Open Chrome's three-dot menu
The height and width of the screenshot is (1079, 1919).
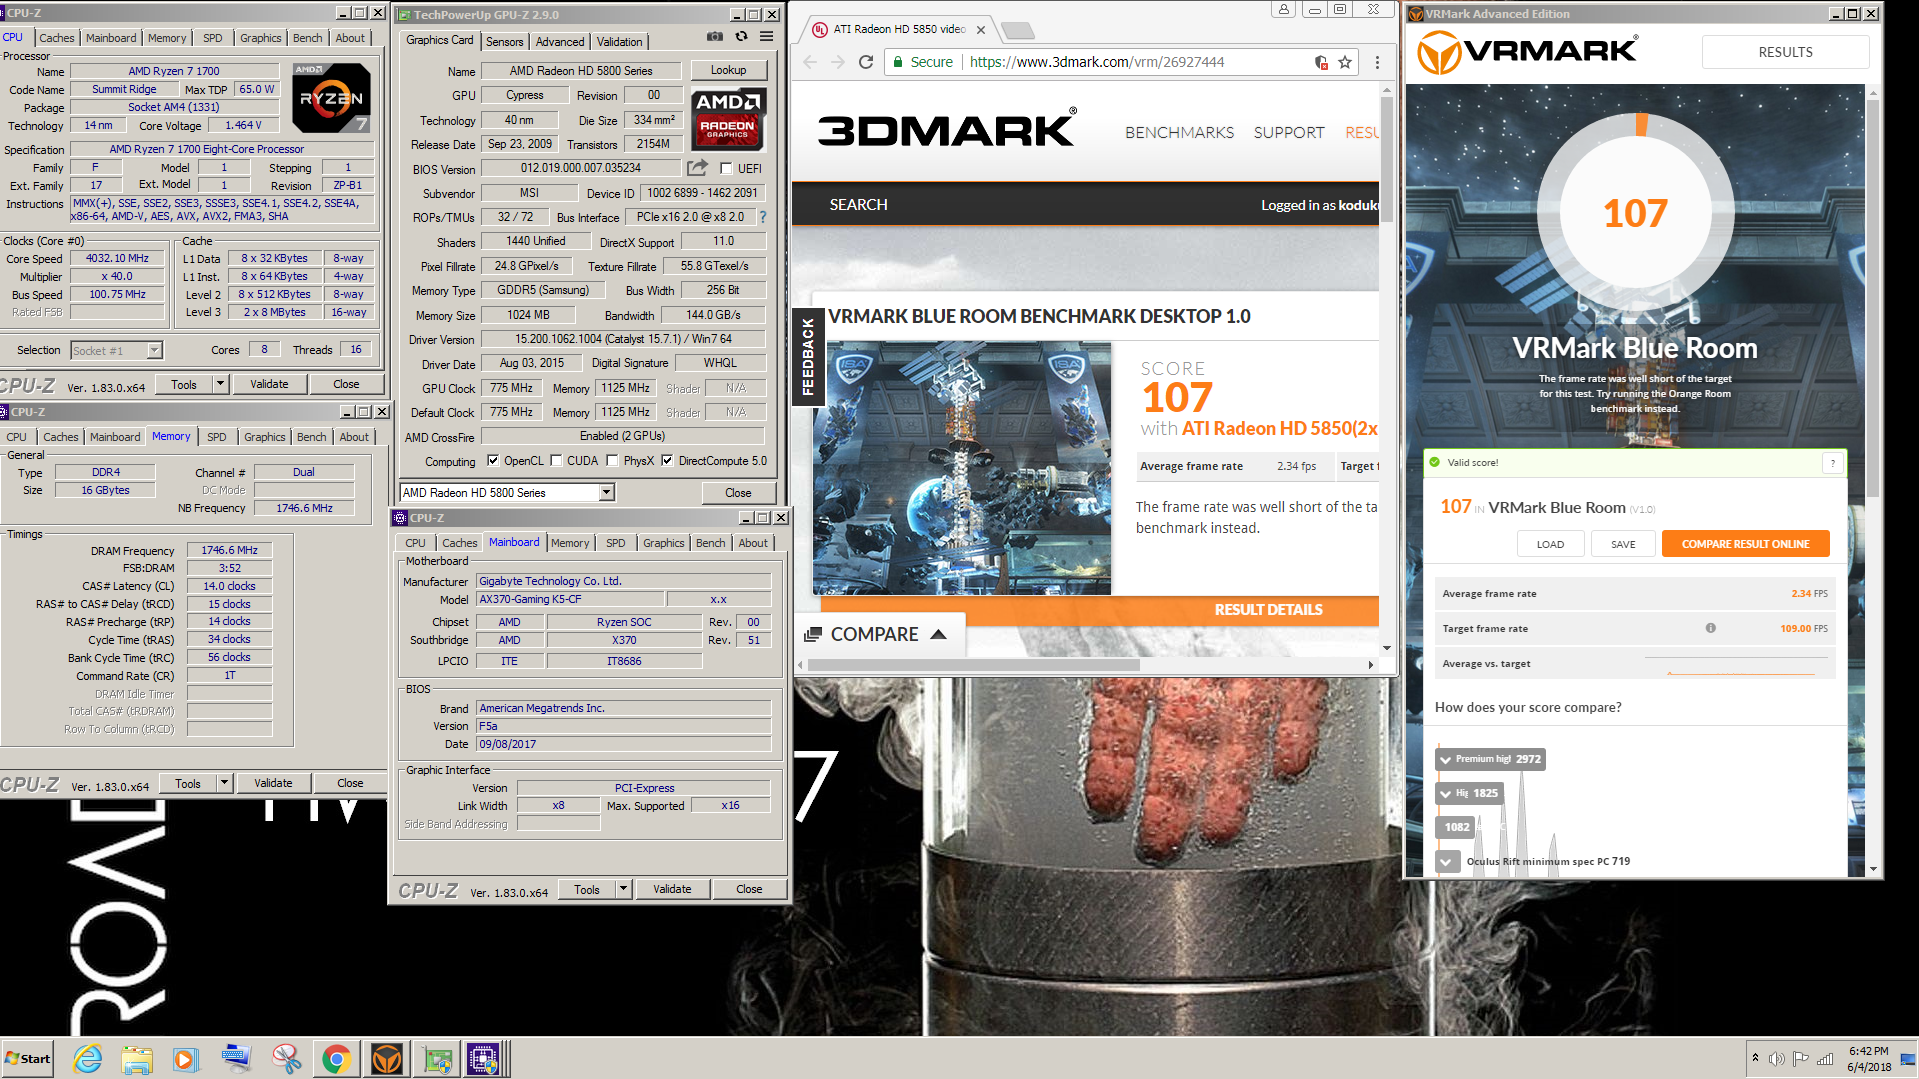tap(1377, 62)
